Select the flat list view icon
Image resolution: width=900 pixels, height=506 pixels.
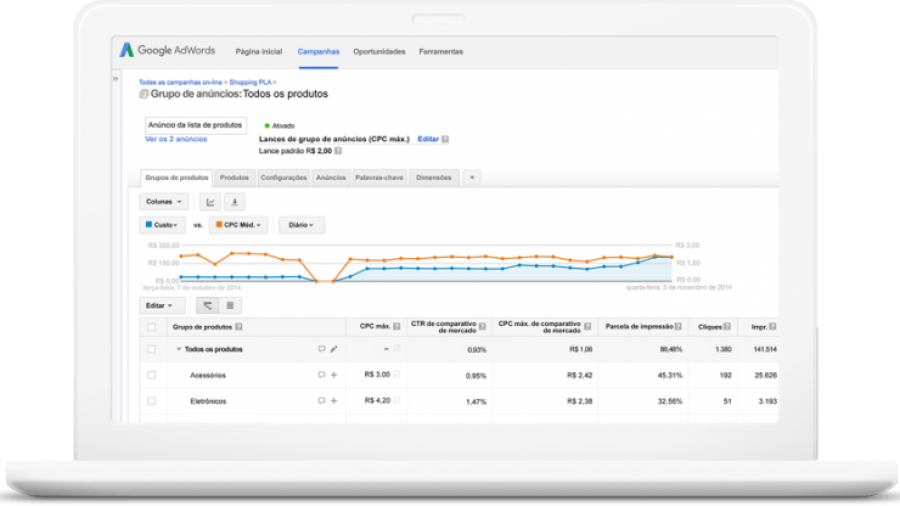[x=230, y=306]
